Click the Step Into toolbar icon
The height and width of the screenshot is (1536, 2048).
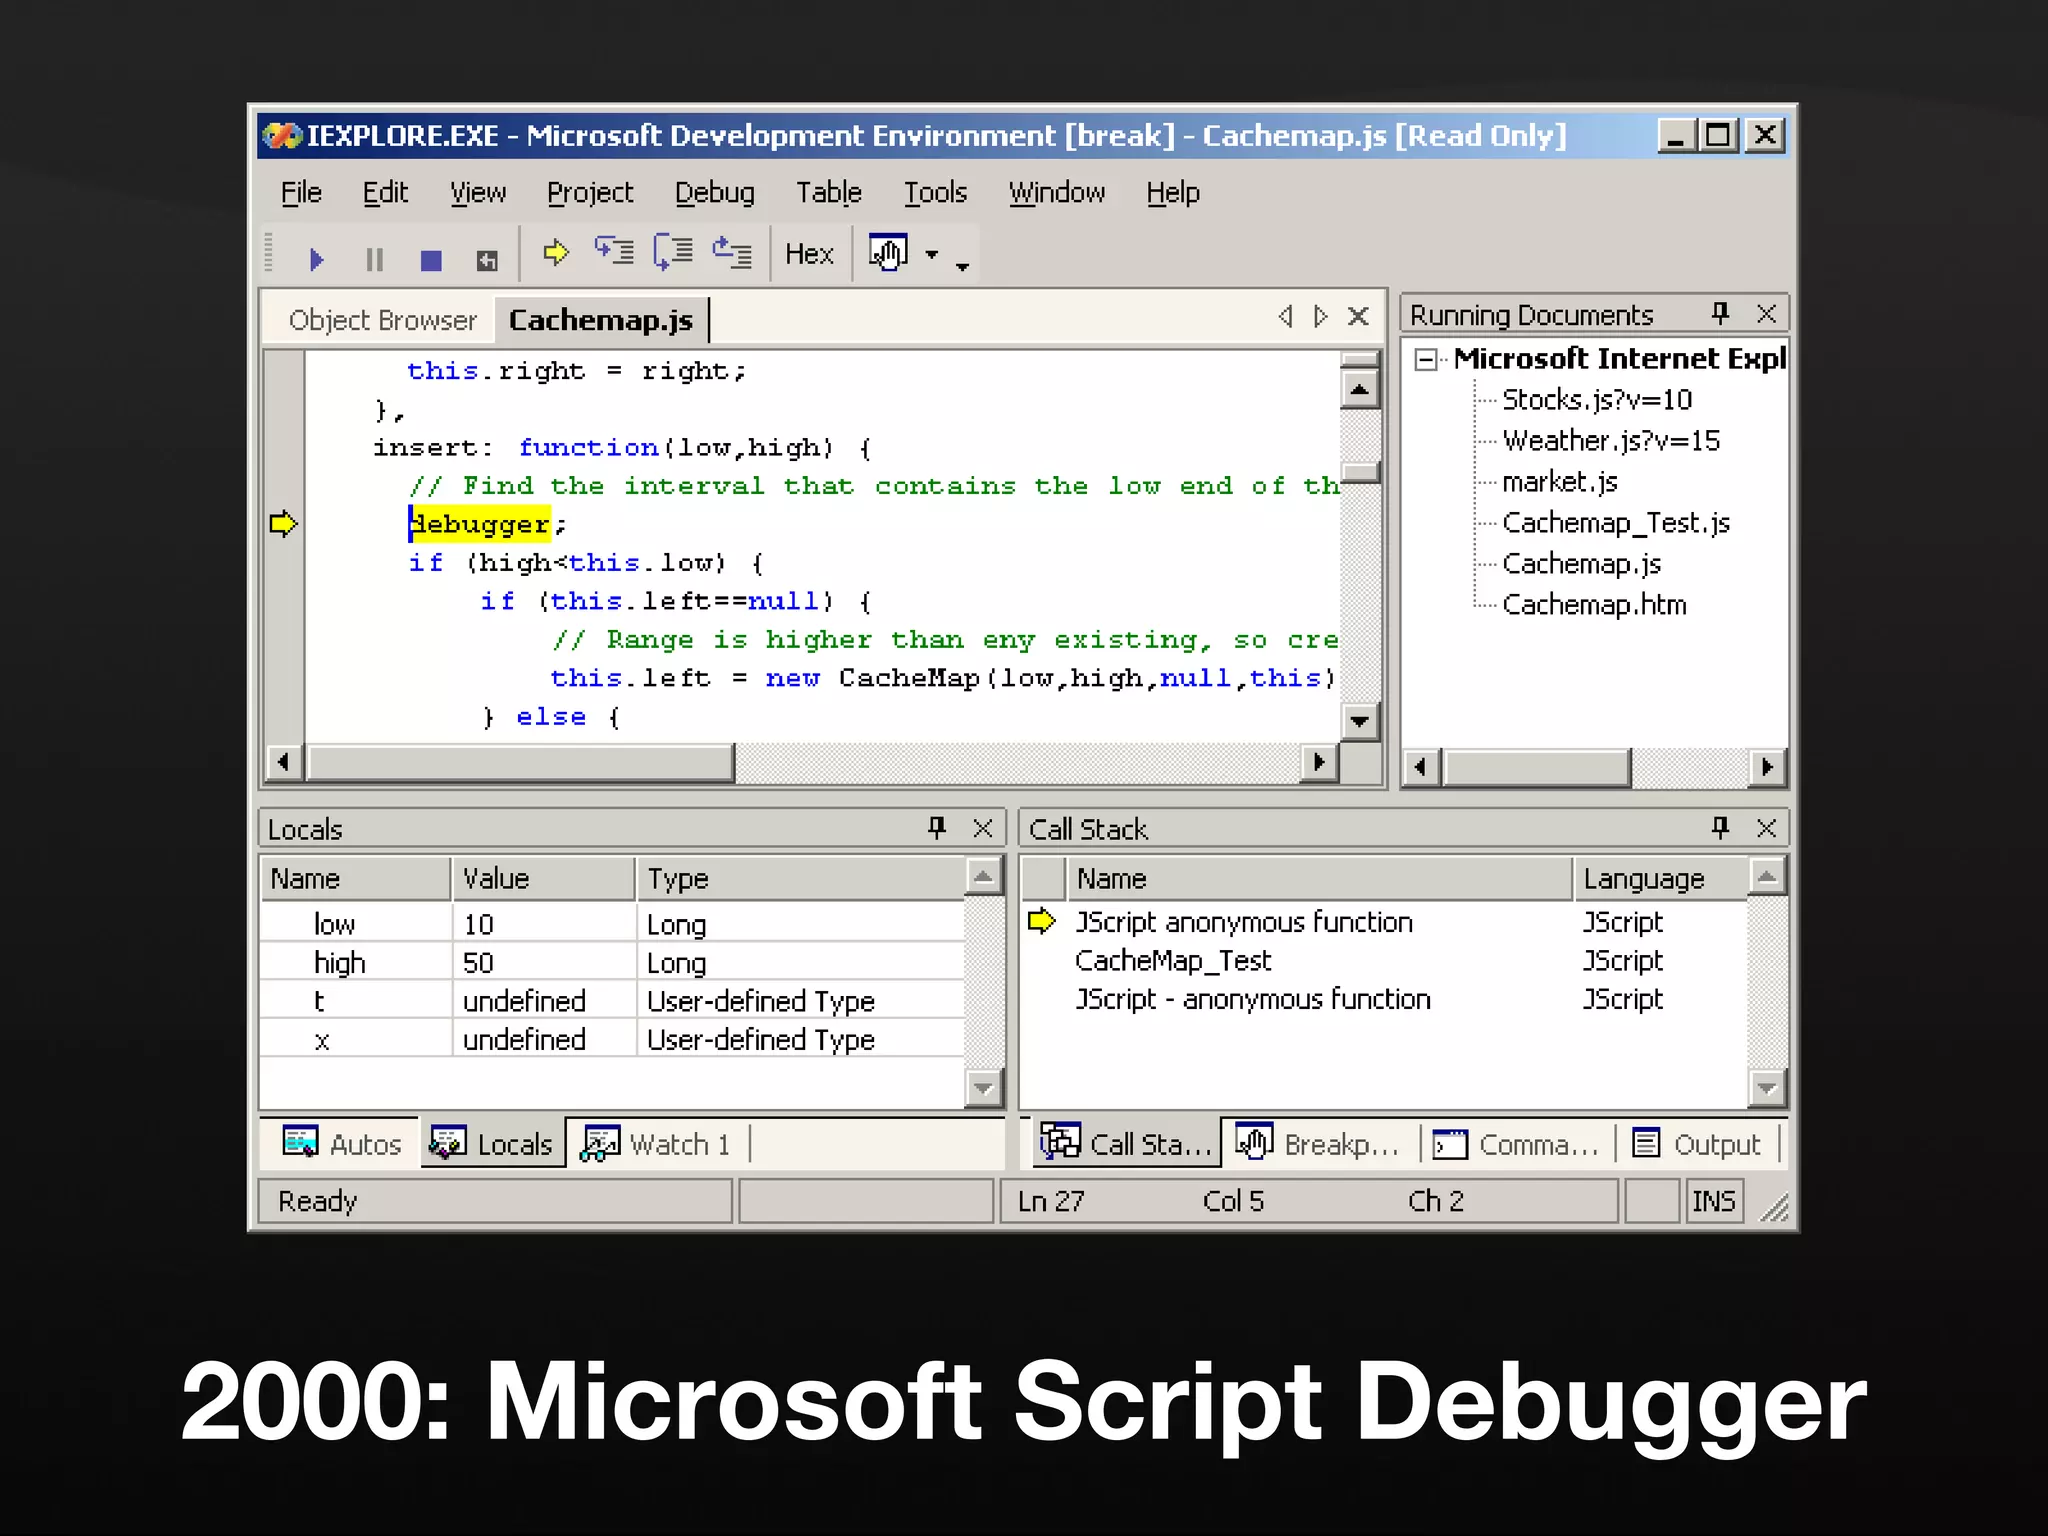(614, 253)
